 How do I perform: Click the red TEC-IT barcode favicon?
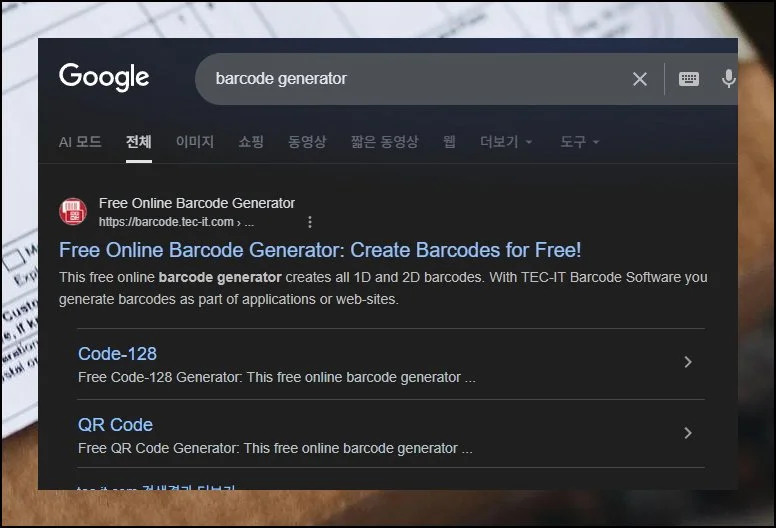coord(73,212)
